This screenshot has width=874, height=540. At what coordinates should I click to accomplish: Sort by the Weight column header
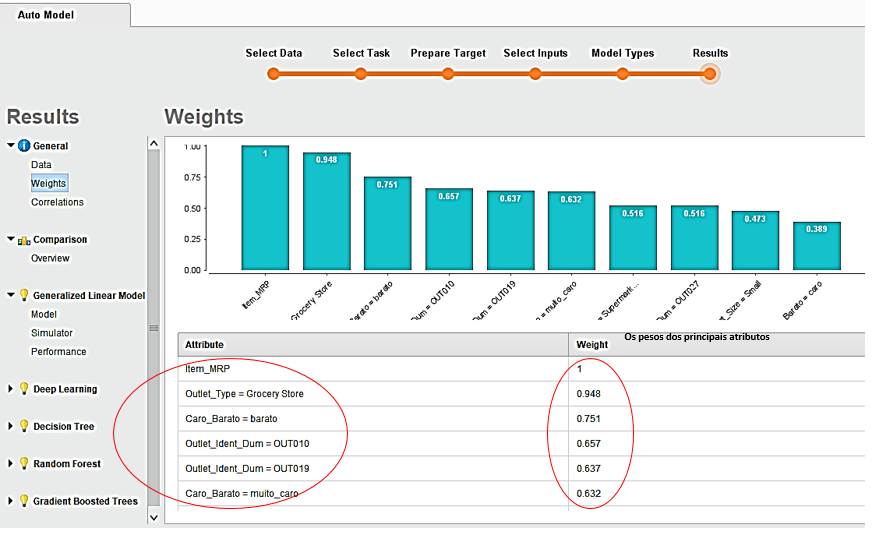[x=717, y=344]
